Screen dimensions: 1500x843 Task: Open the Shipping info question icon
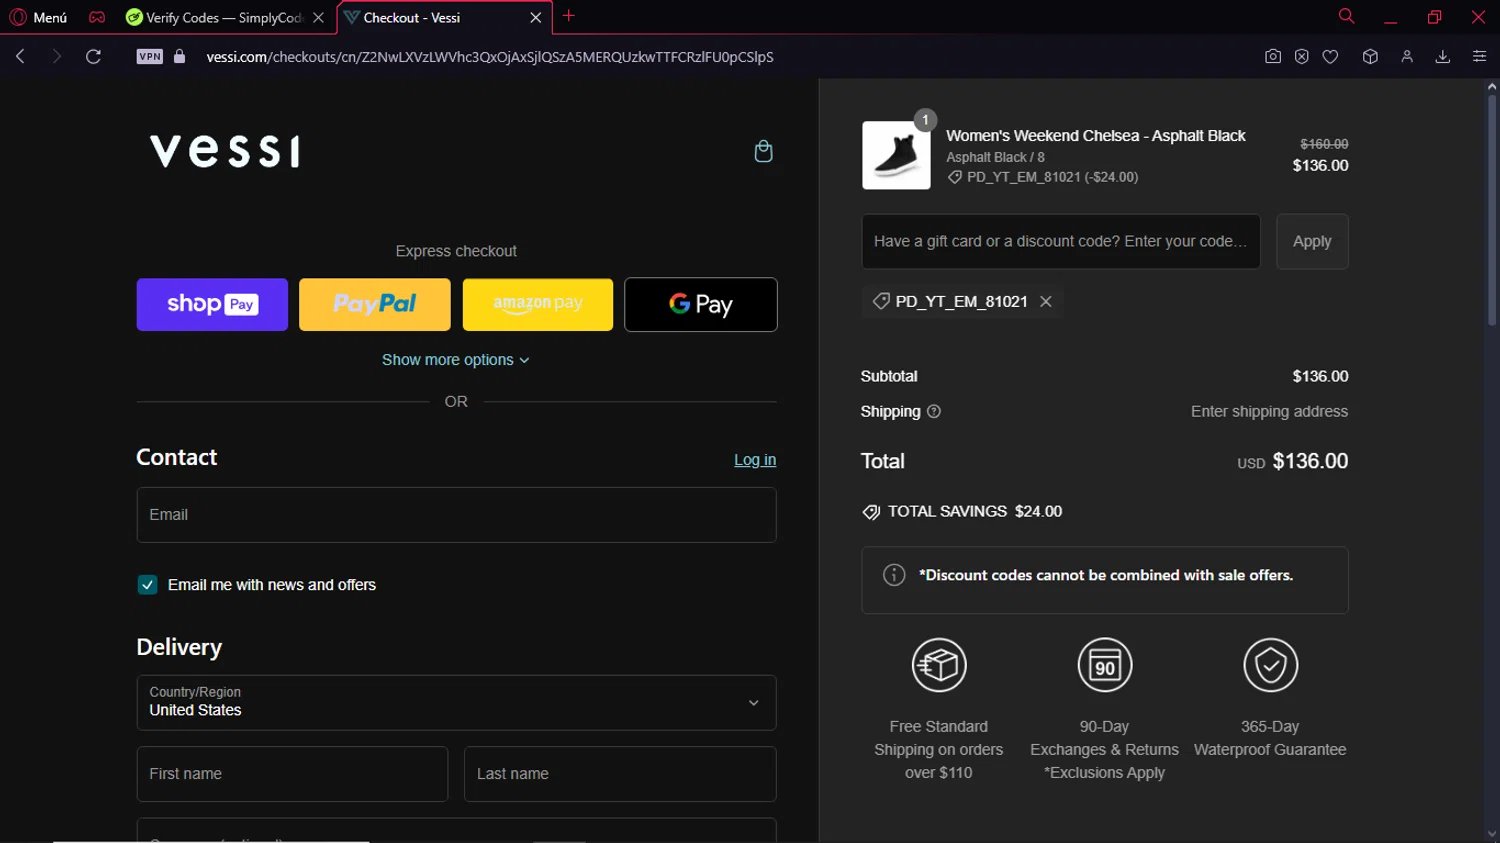click(x=934, y=411)
